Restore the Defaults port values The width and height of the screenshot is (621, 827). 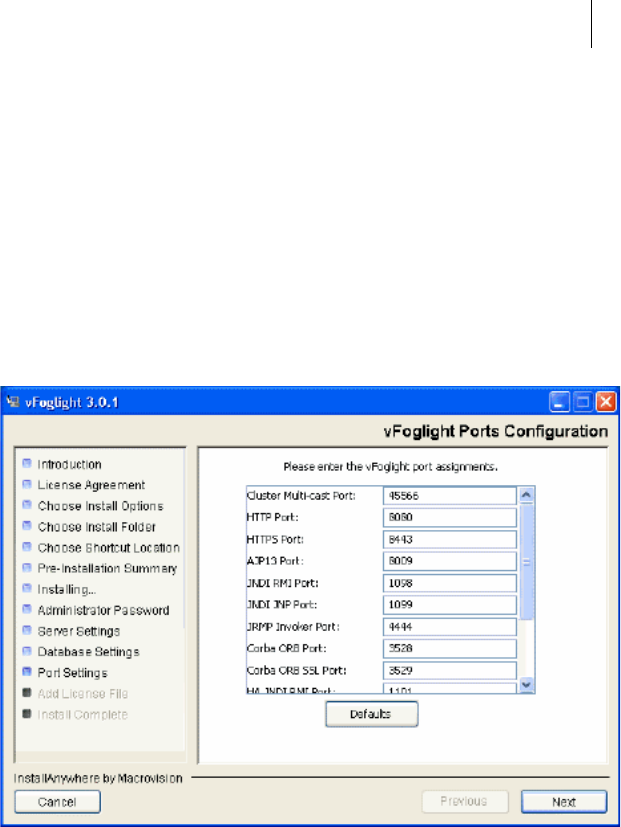[x=371, y=714]
